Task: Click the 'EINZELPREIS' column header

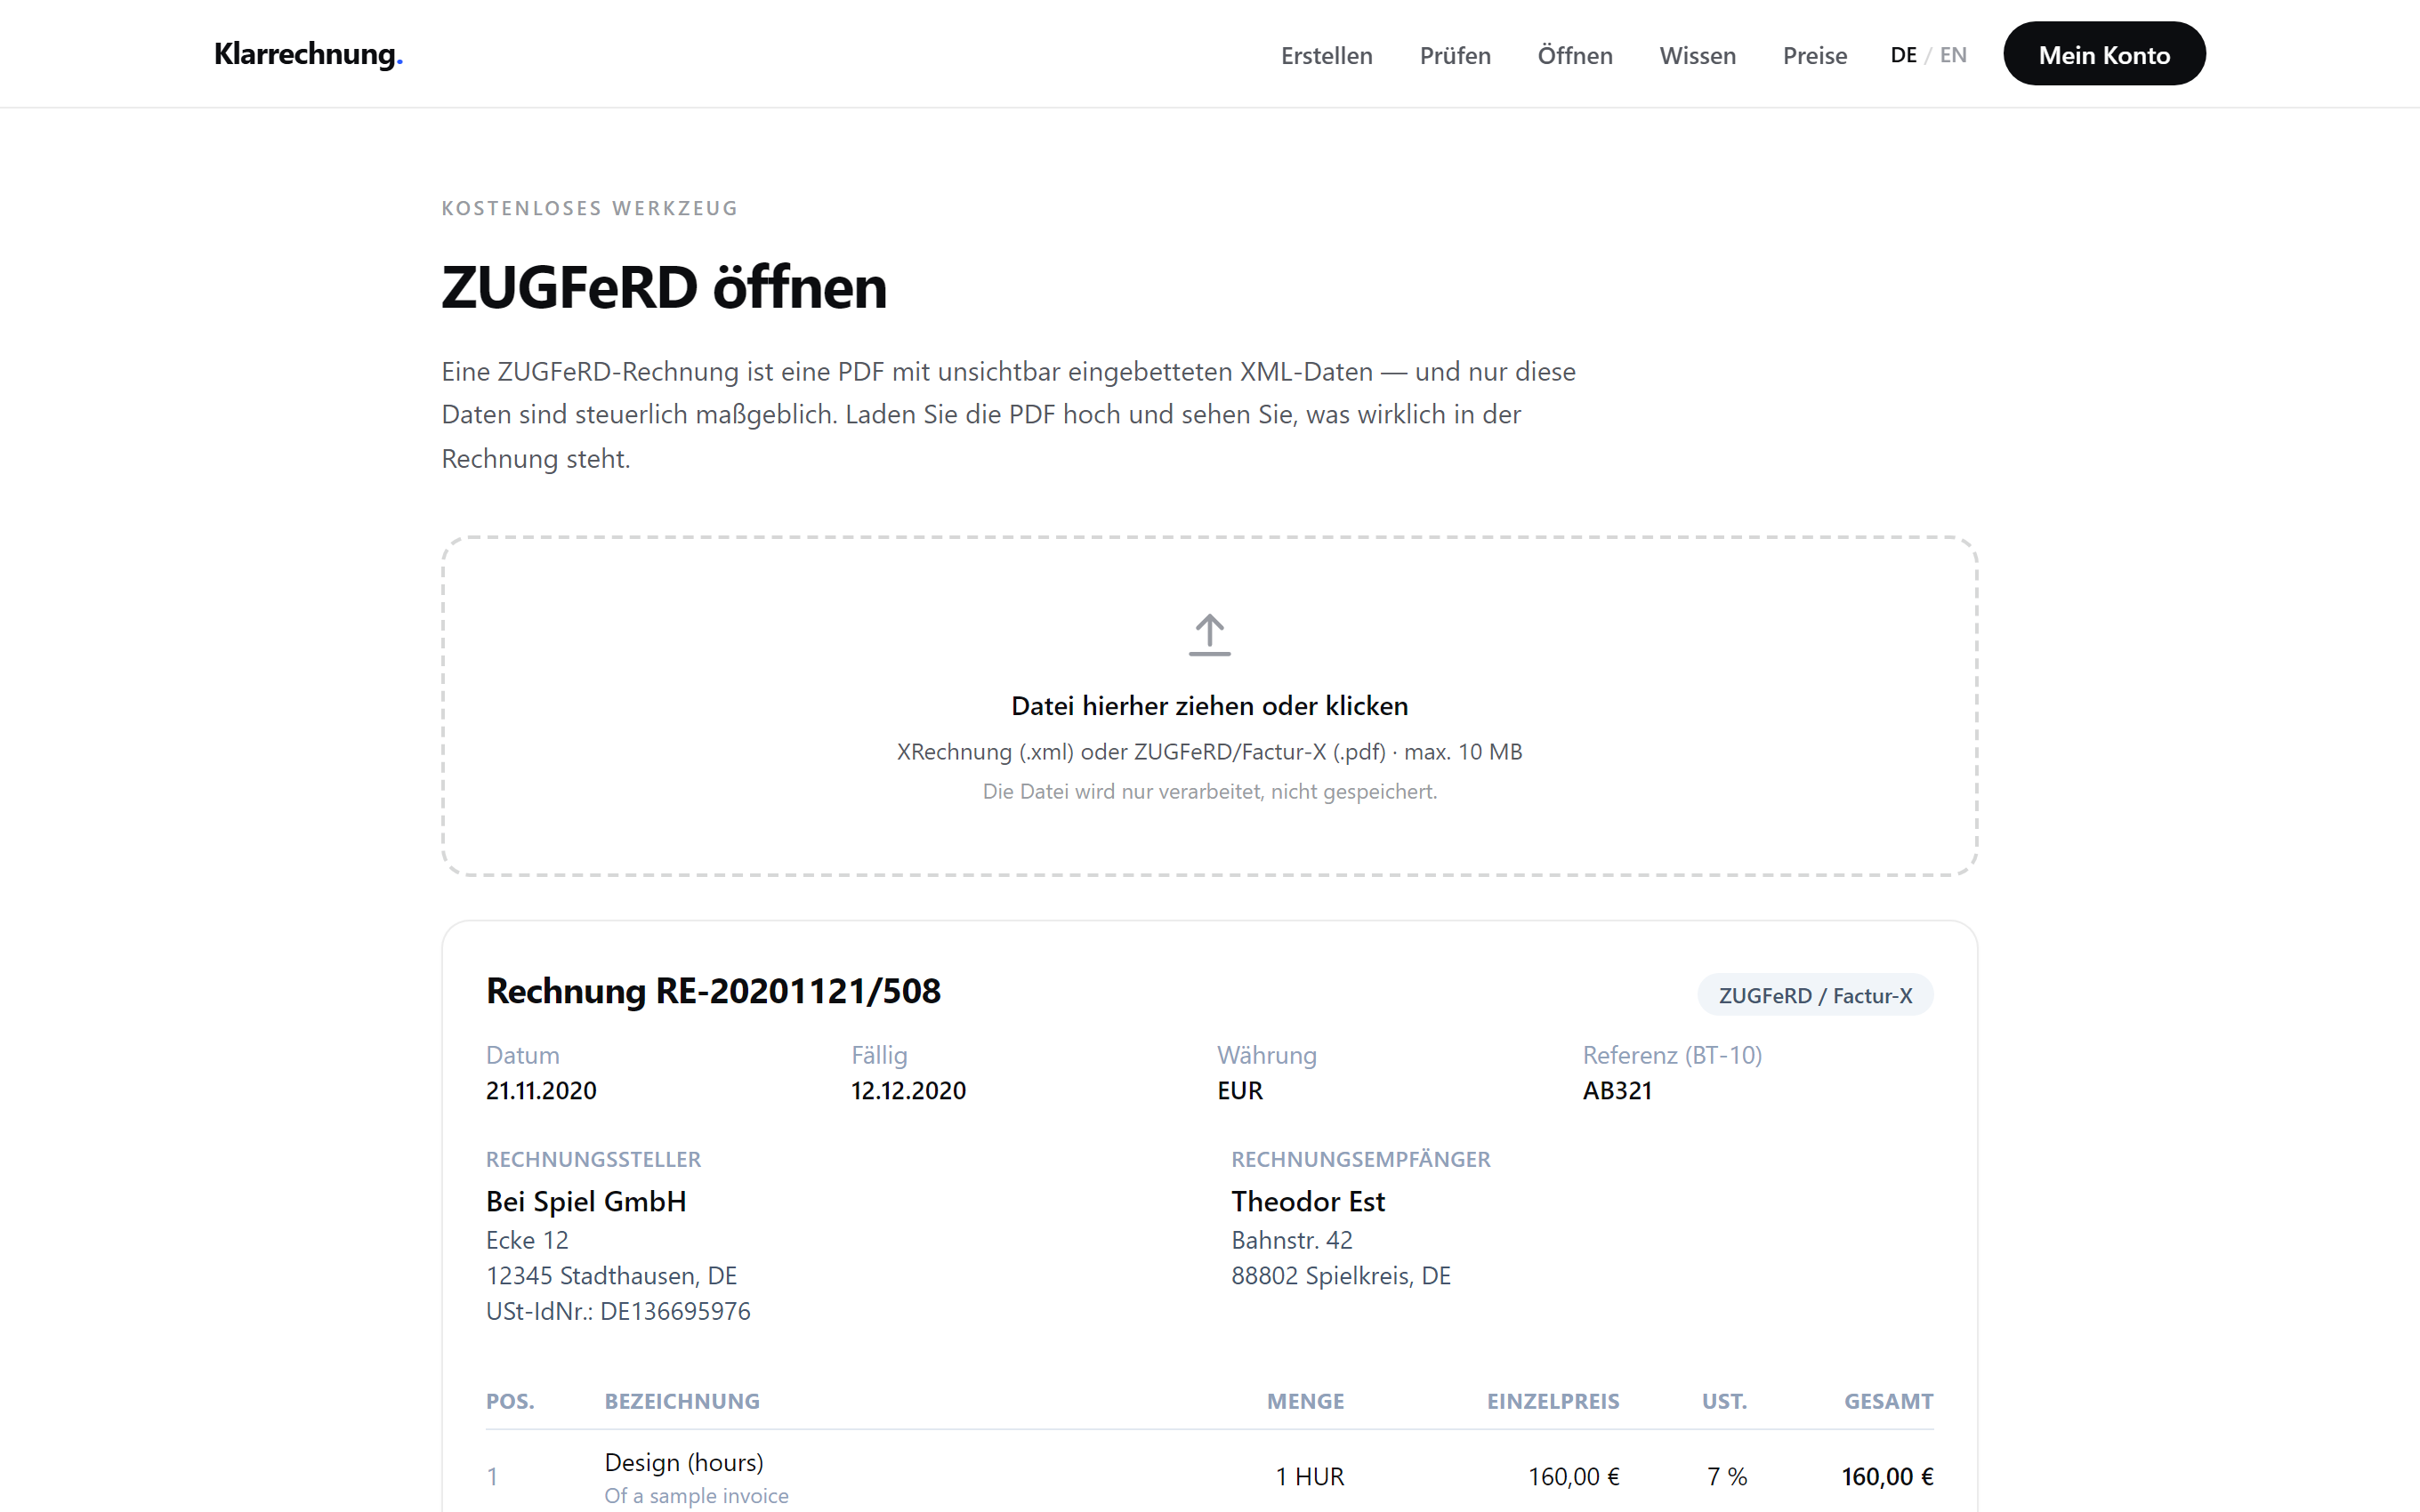Action: [1553, 1401]
